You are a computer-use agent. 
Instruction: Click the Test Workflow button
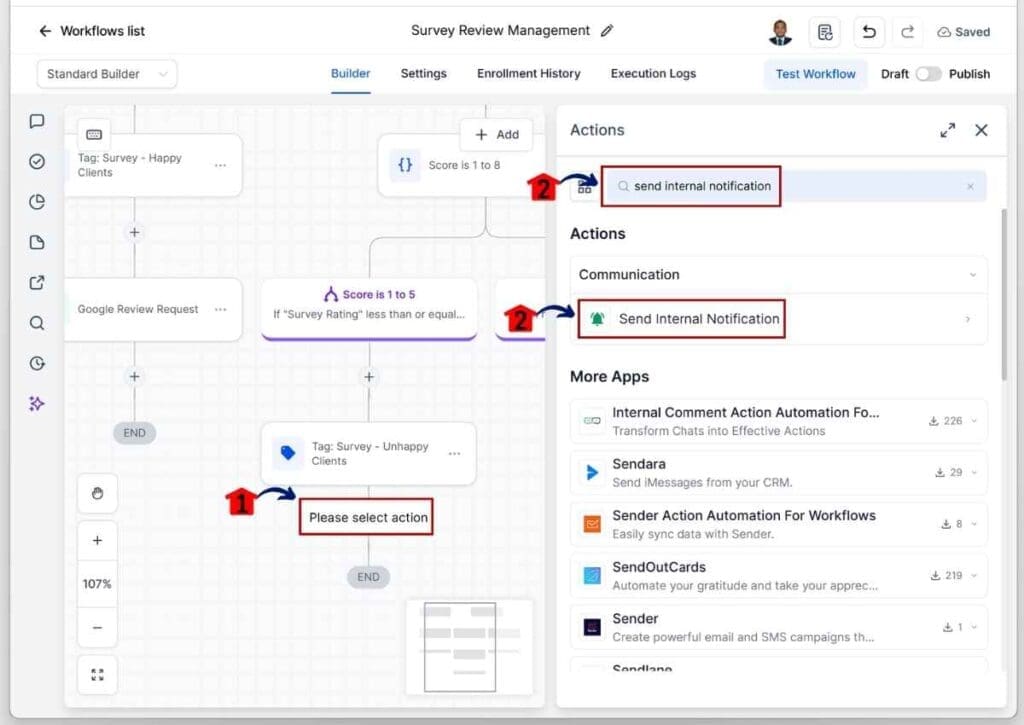815,74
